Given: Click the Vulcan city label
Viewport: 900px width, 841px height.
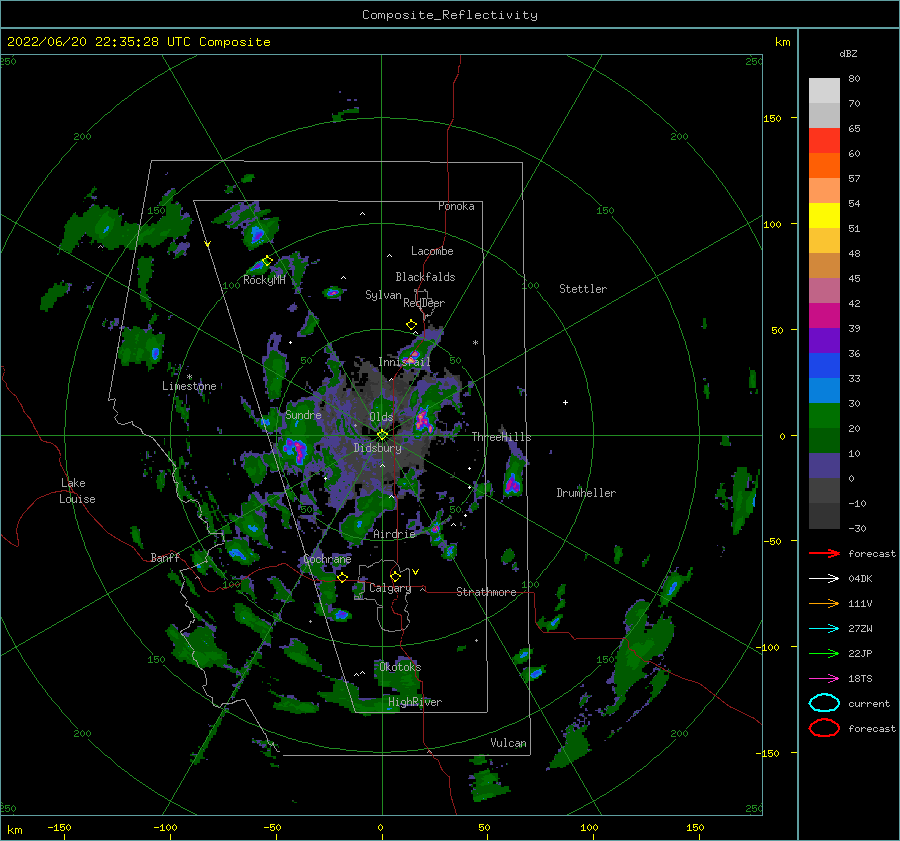Looking at the screenshot, I should (508, 743).
